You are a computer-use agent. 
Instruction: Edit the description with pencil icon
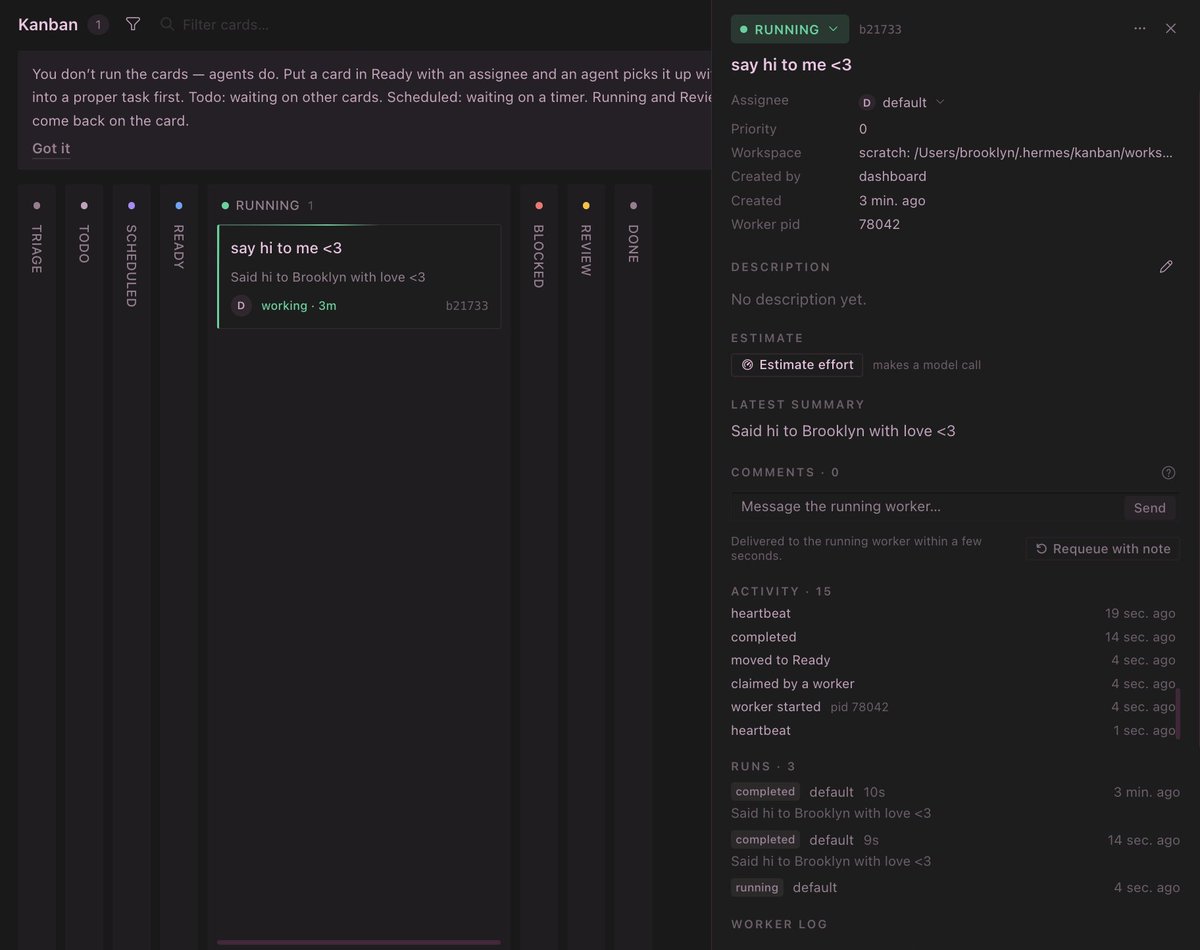(x=1166, y=267)
